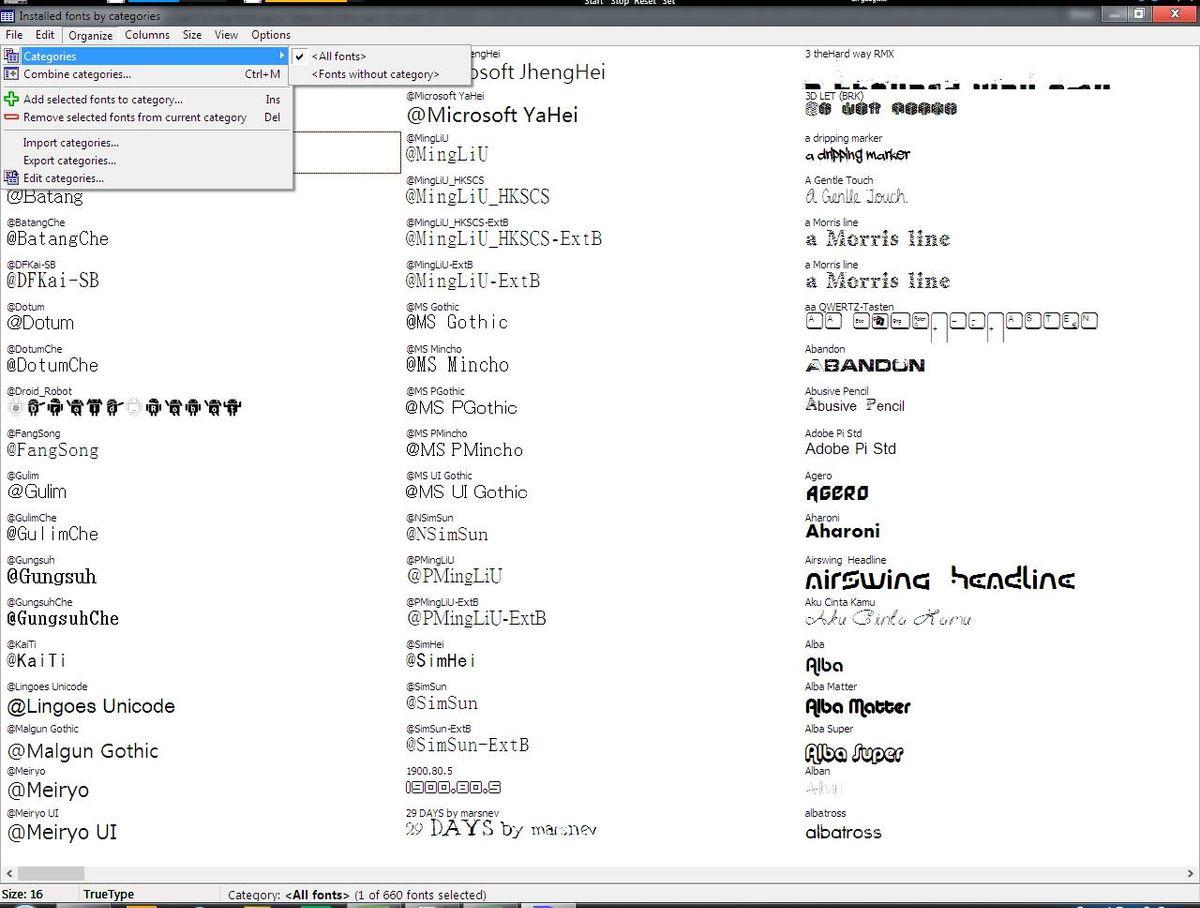Expand the Categories submenu arrow
The width and height of the screenshot is (1200, 908).
(282, 57)
